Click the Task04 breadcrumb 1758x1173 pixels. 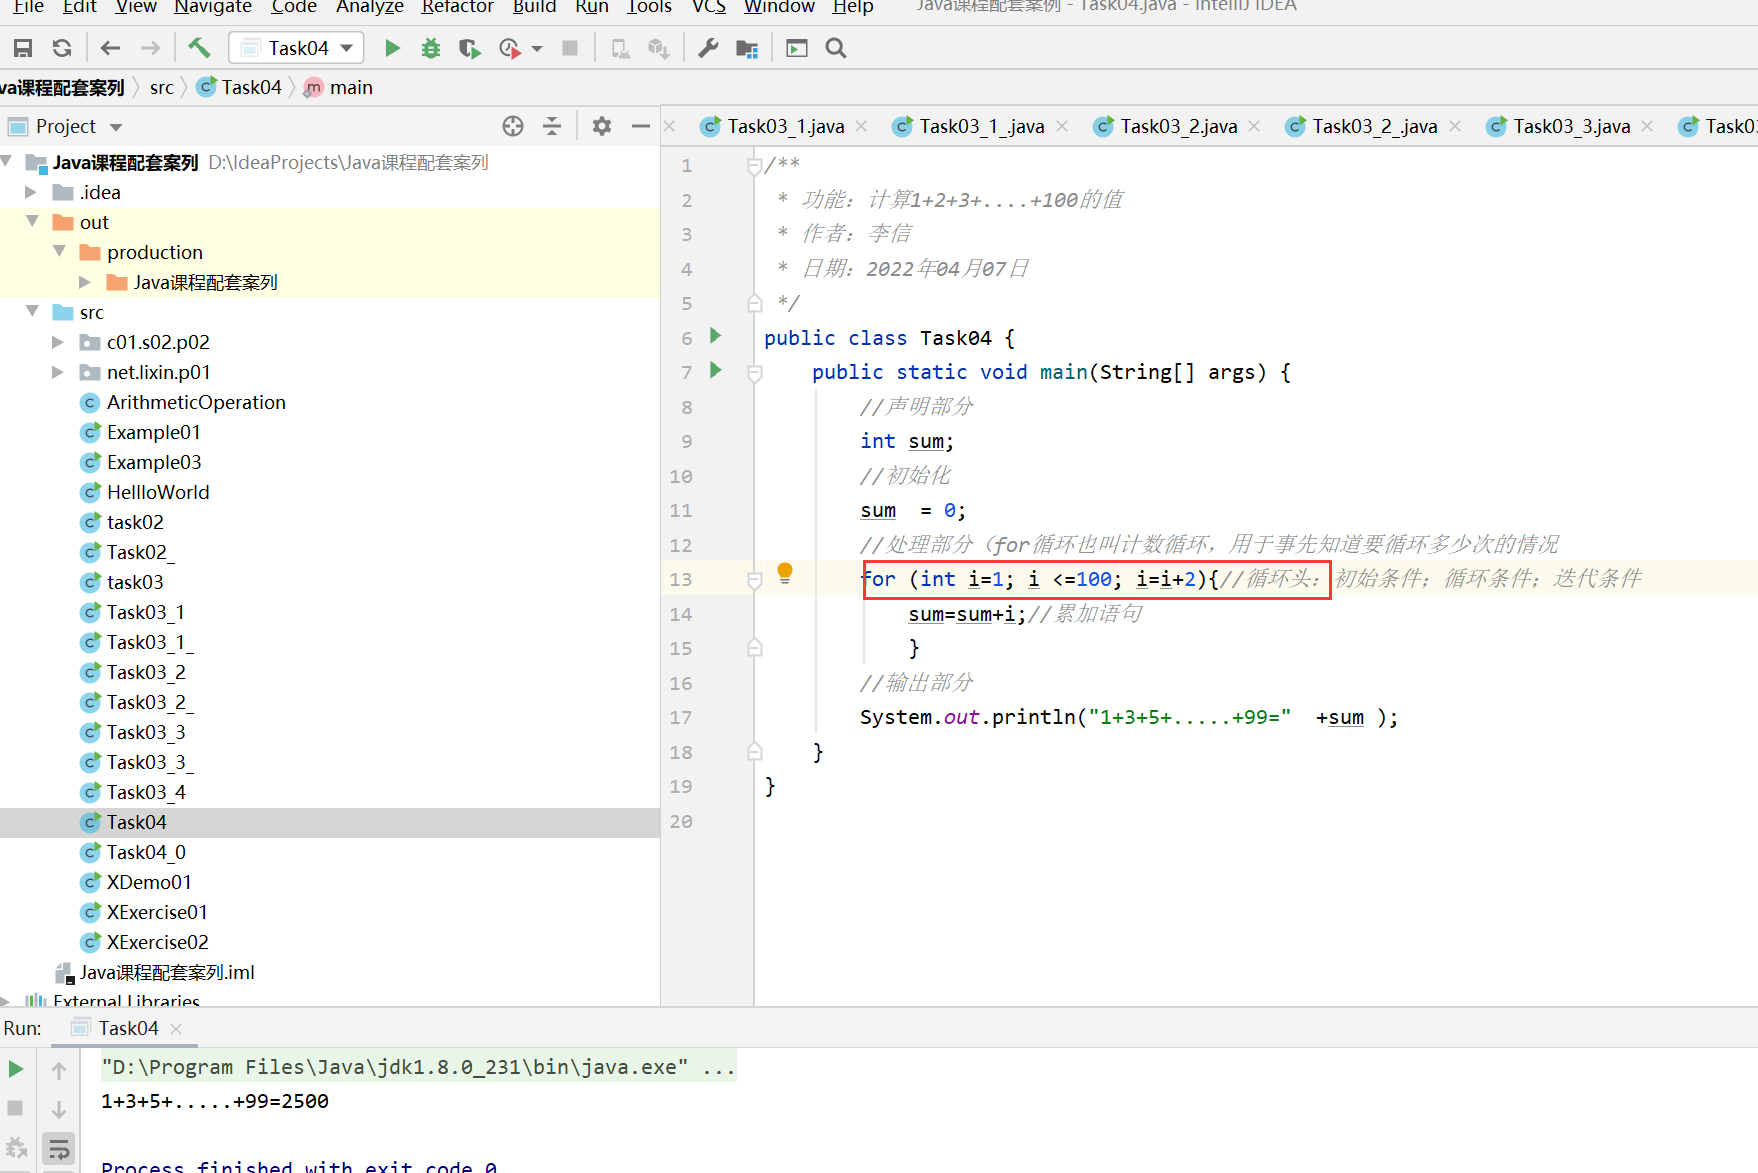(x=240, y=87)
